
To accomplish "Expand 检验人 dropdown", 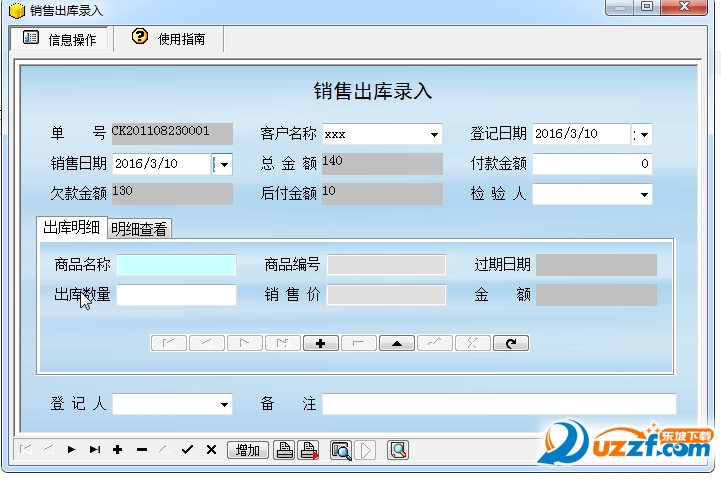I will 644,195.
